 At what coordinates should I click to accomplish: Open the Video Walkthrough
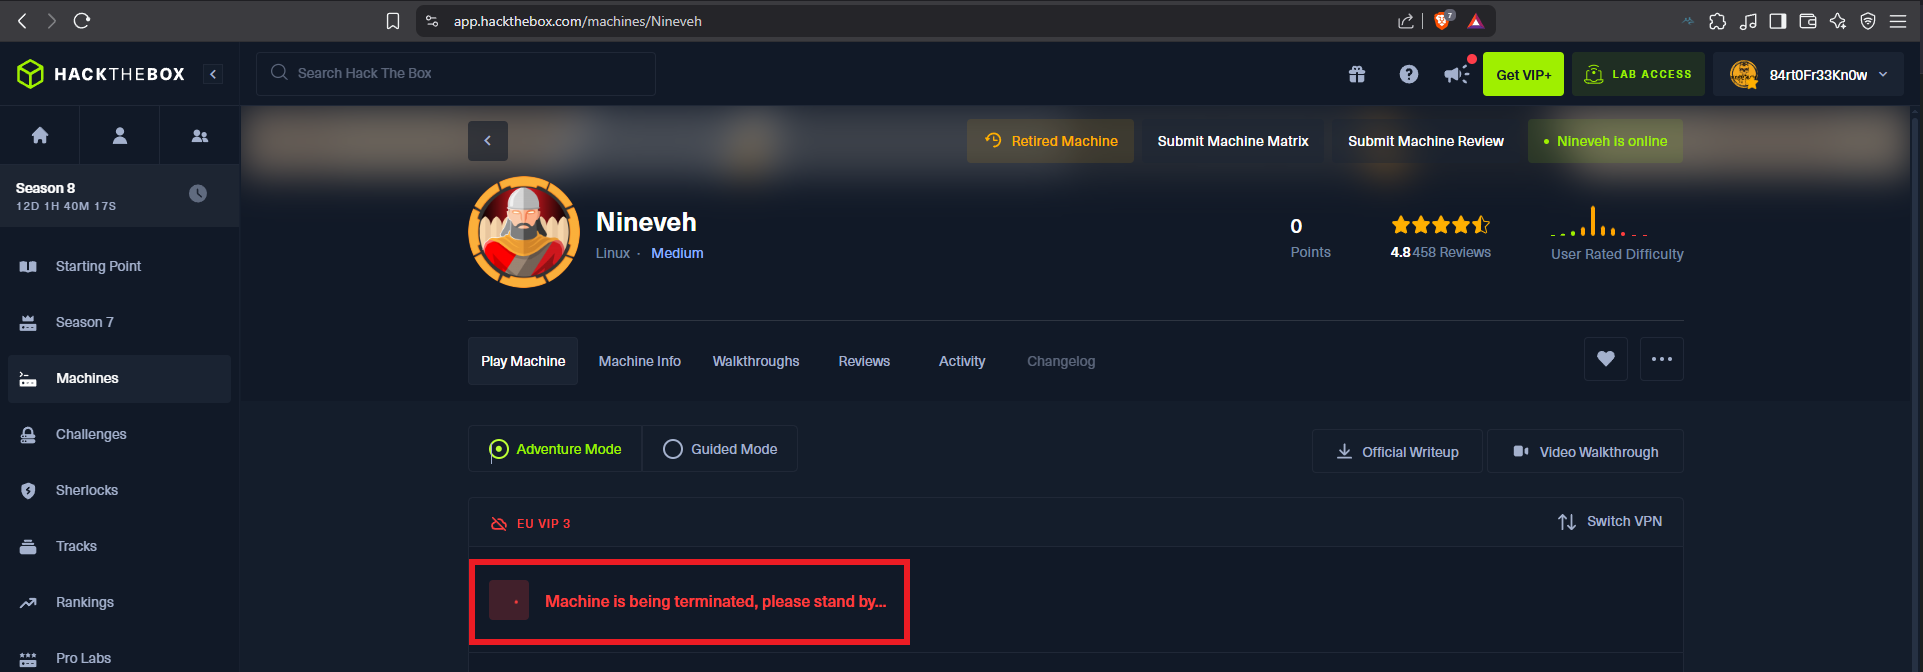1585,452
